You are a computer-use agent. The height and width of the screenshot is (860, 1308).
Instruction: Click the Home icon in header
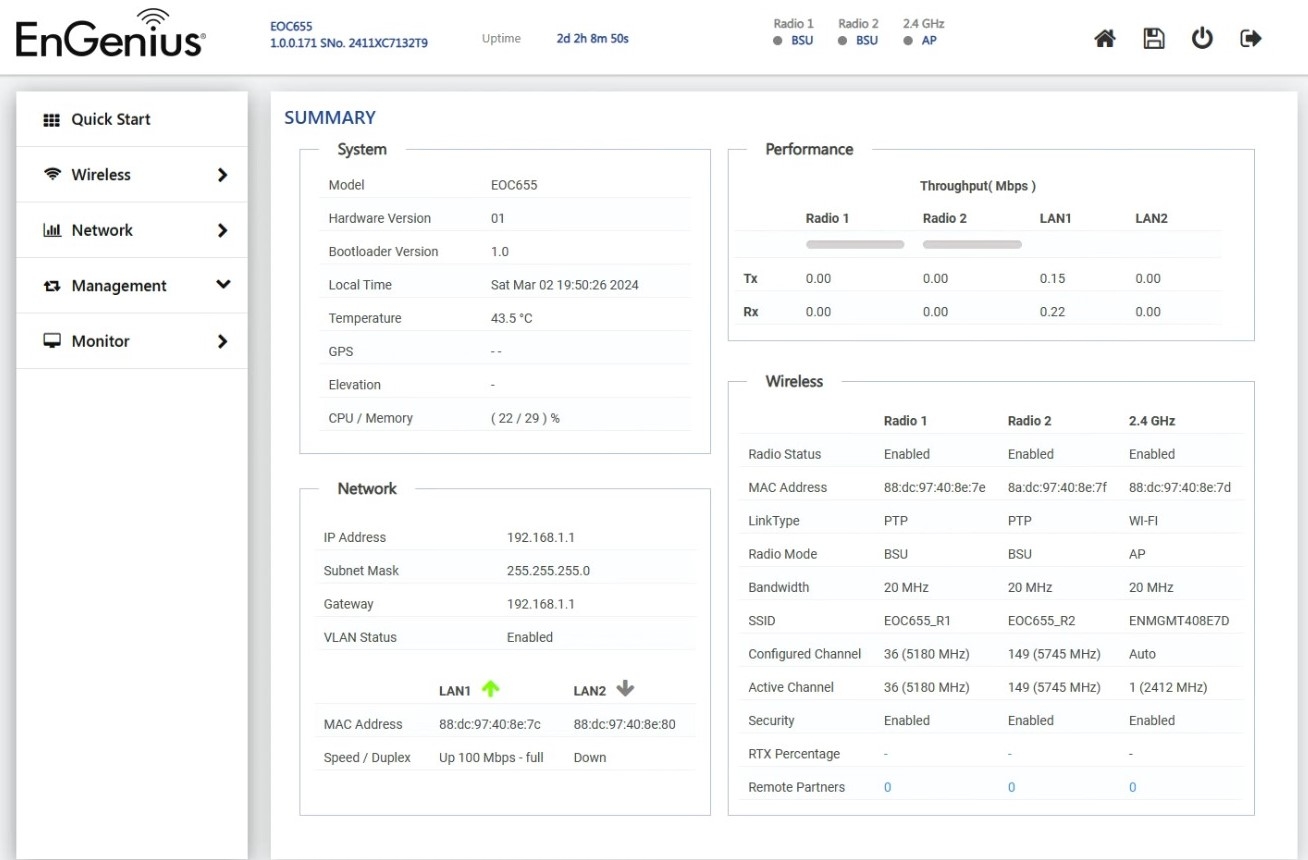pos(1105,39)
